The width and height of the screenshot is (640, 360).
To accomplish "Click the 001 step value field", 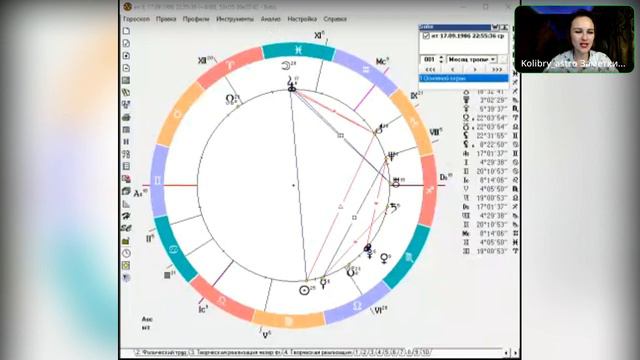I will point(429,60).
